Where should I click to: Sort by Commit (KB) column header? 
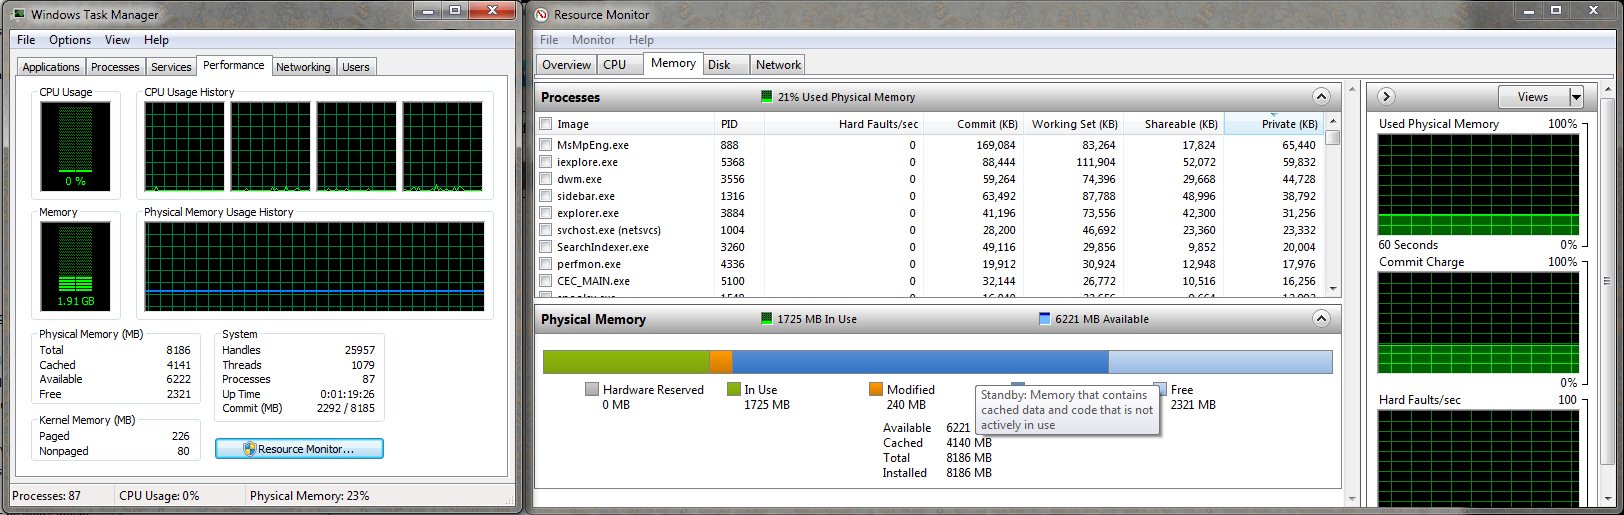click(972, 124)
